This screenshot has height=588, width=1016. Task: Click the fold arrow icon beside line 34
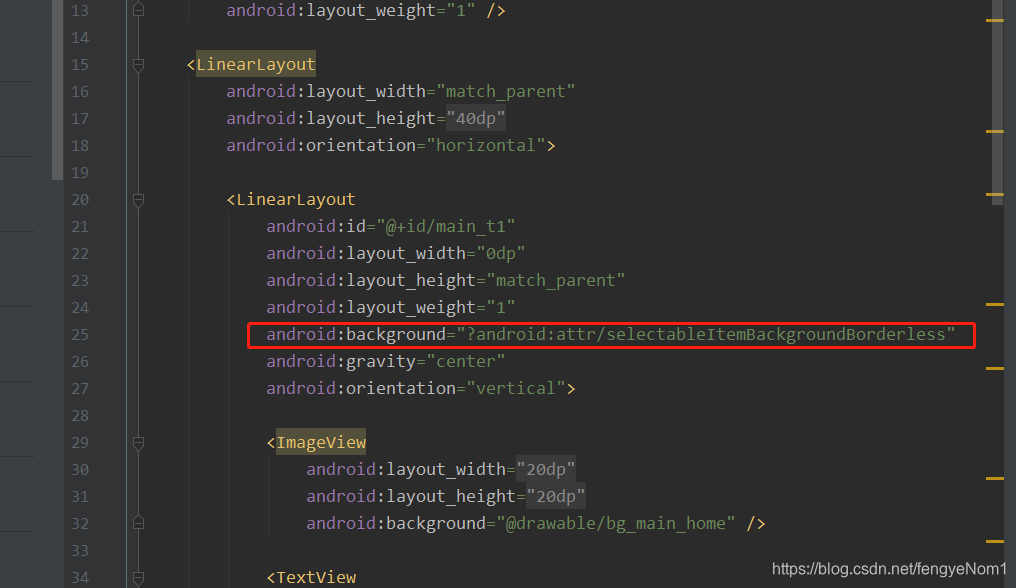(138, 575)
